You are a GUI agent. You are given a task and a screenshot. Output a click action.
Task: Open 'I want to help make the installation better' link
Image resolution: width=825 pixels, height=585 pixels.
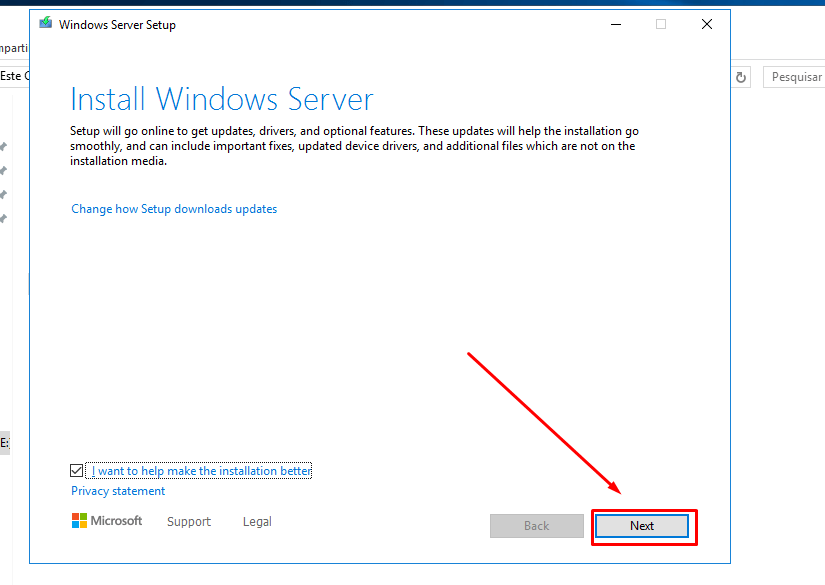(x=202, y=471)
